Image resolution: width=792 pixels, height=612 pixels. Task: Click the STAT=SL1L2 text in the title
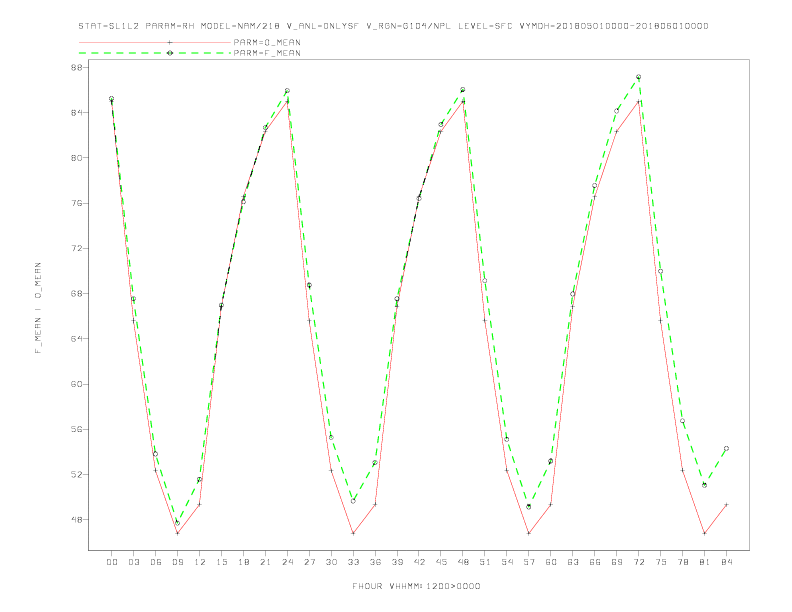tap(109, 26)
